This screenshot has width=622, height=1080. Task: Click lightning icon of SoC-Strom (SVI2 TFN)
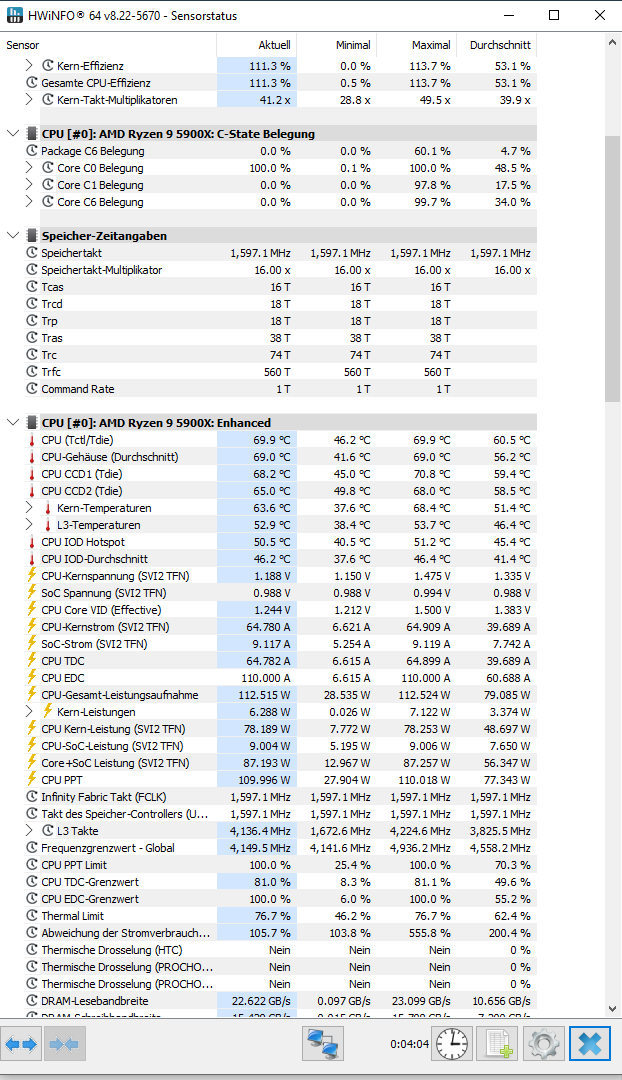click(x=32, y=644)
